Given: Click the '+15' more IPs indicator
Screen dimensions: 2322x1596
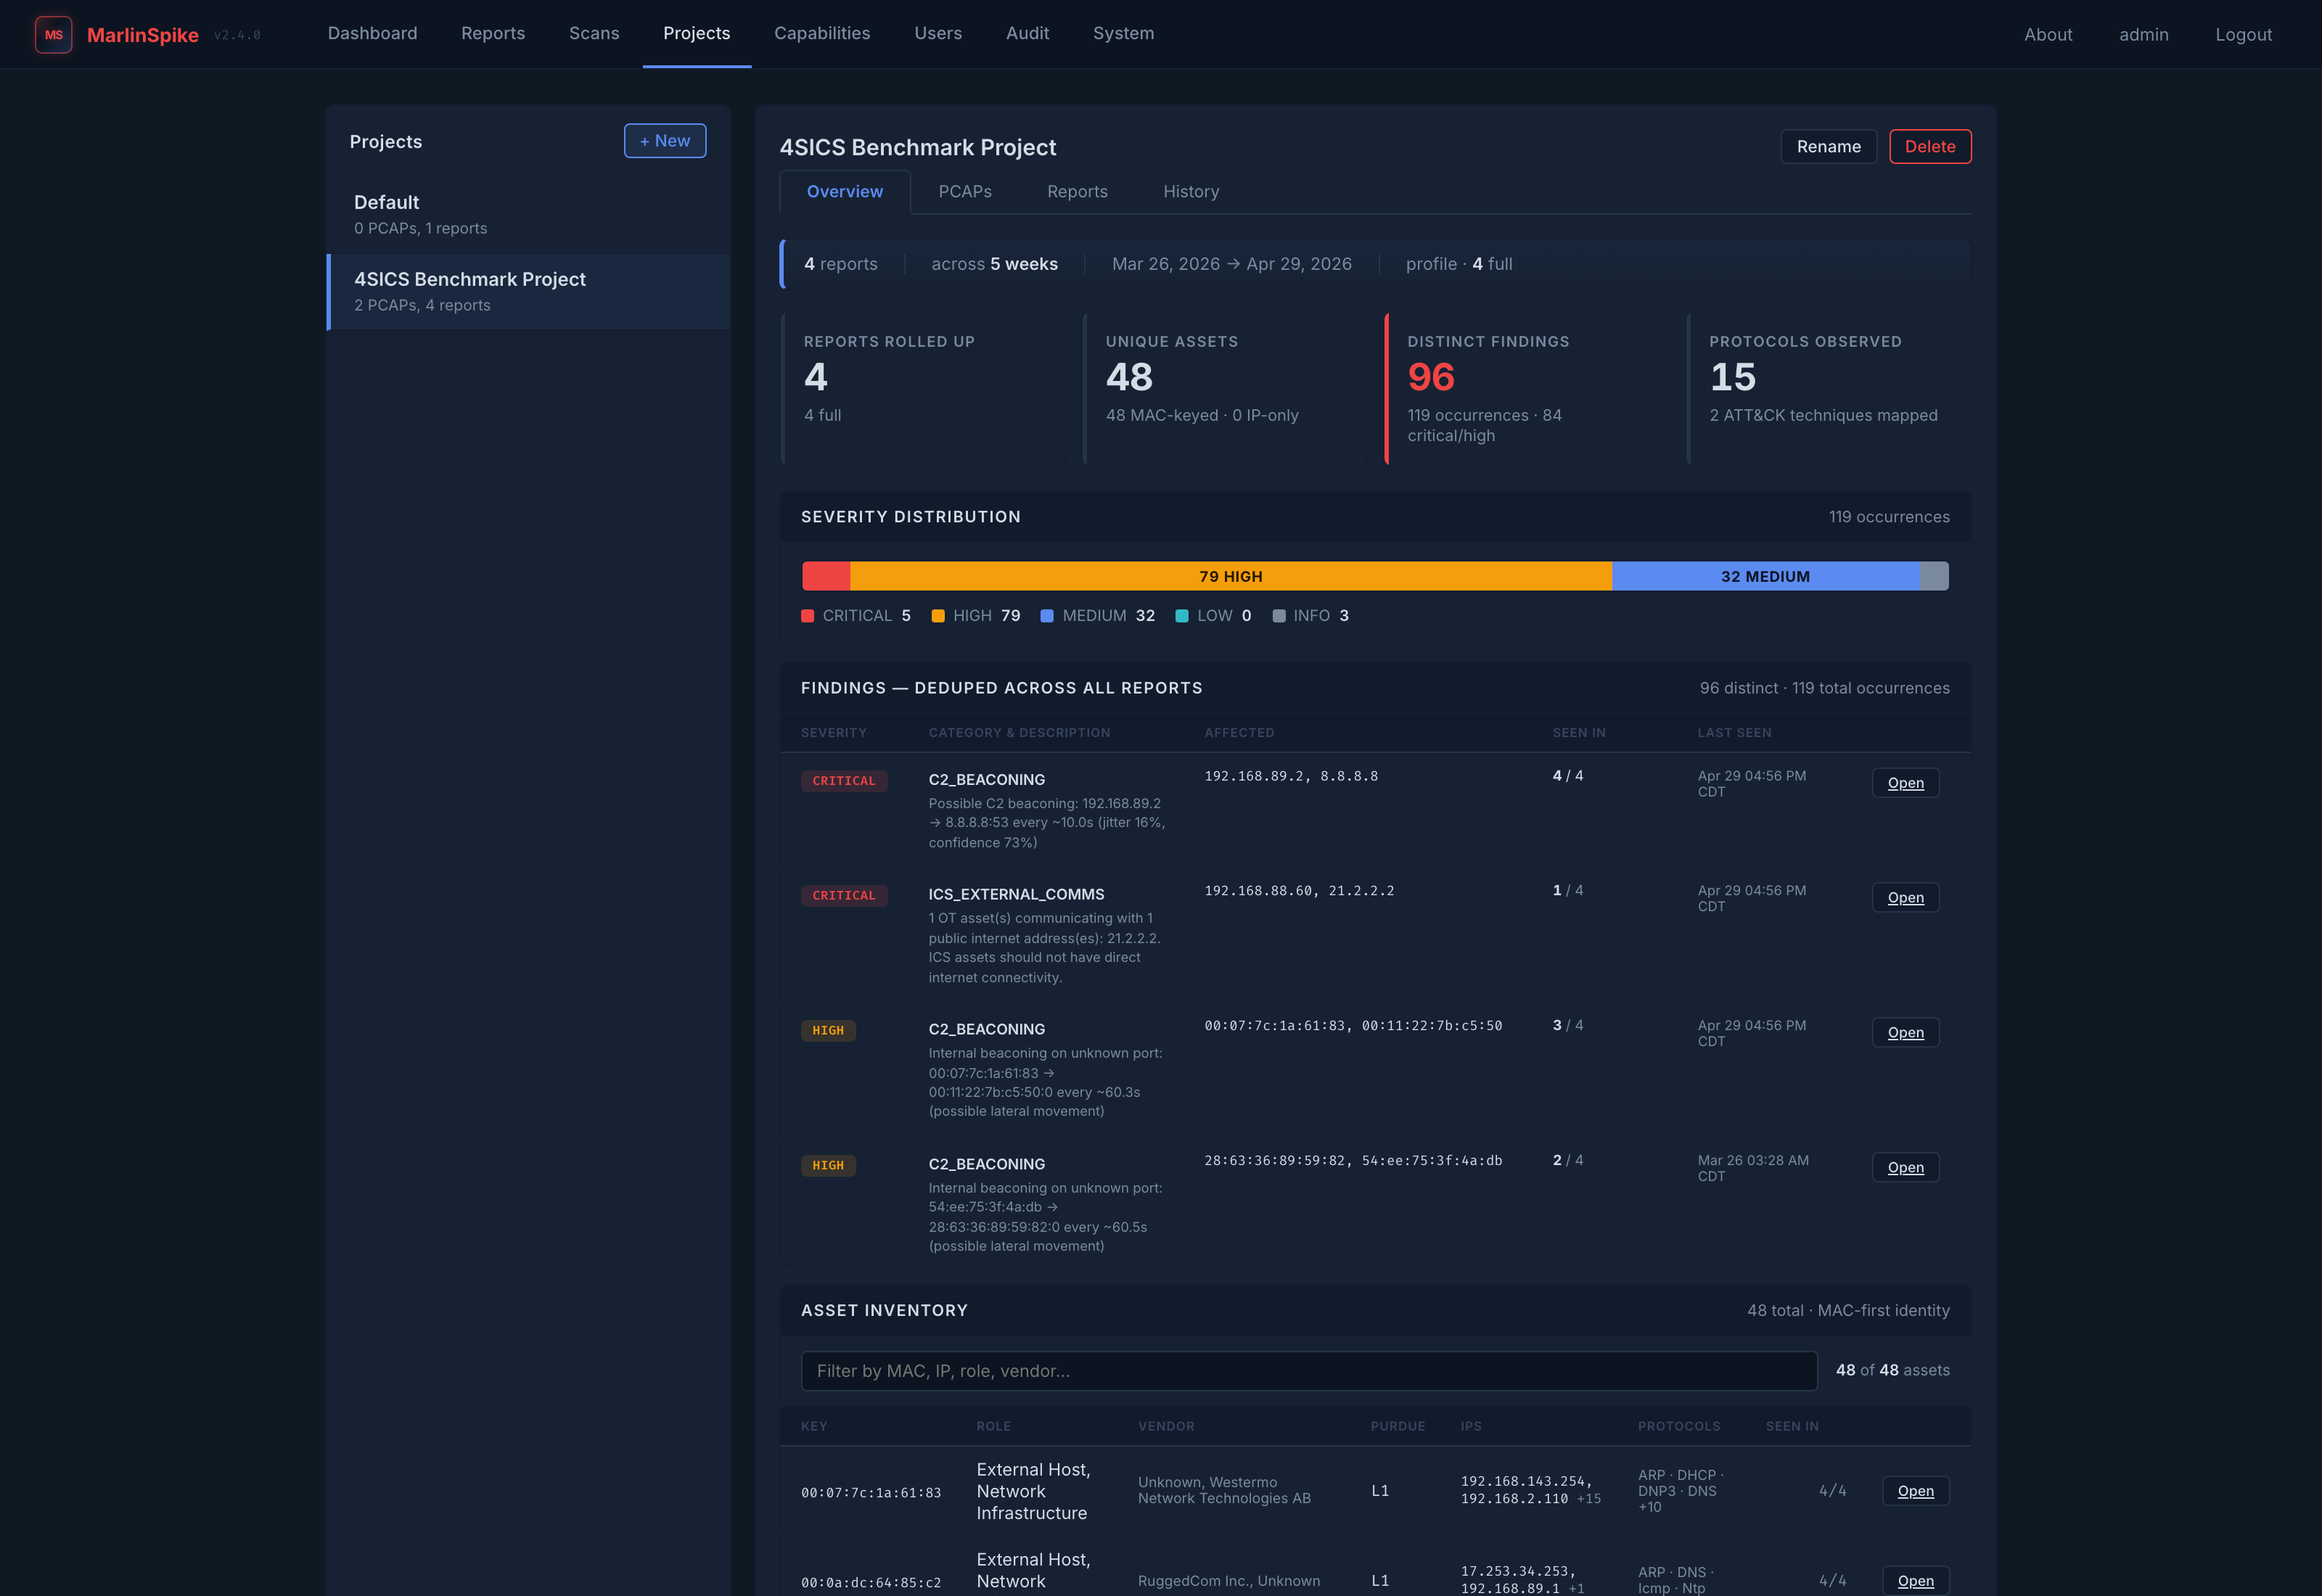Looking at the screenshot, I should [1588, 1499].
